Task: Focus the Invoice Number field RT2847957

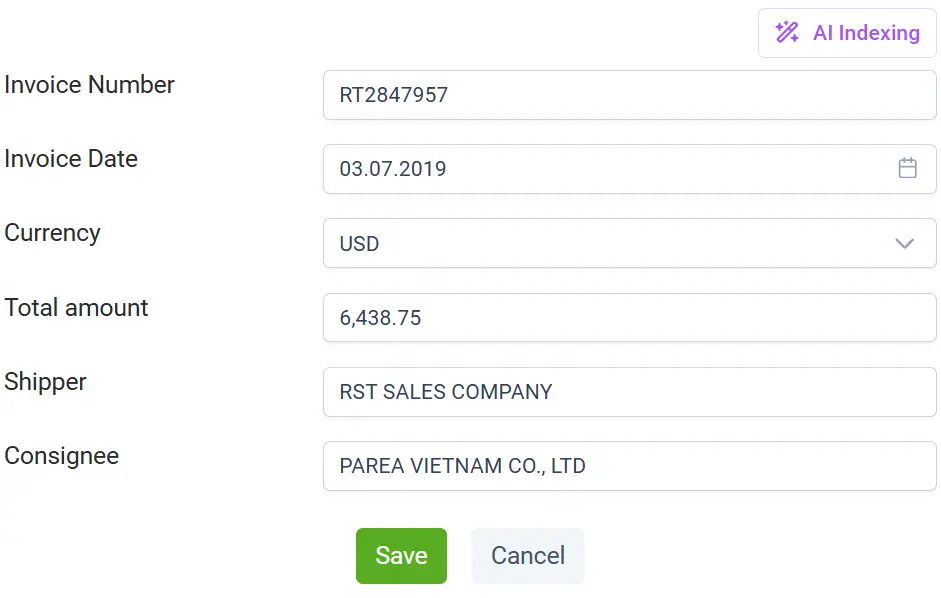Action: (x=629, y=95)
